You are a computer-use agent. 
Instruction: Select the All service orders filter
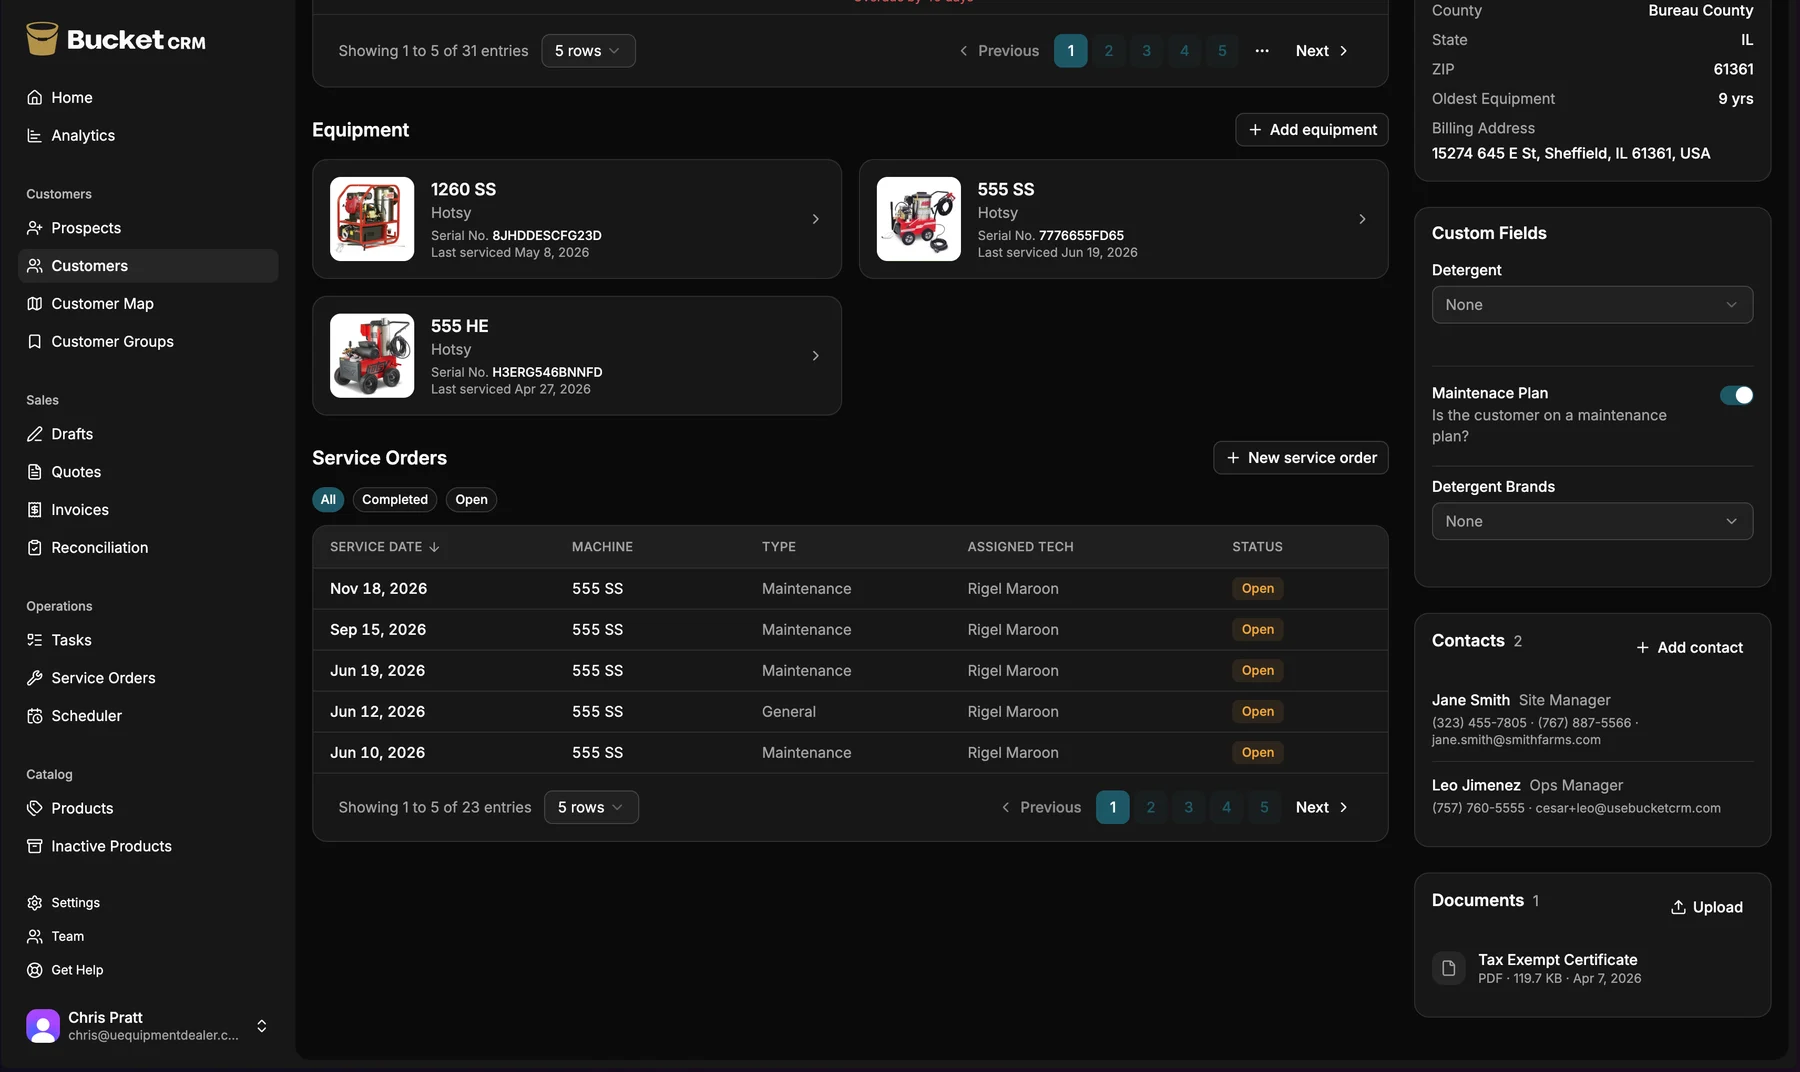click(x=328, y=500)
